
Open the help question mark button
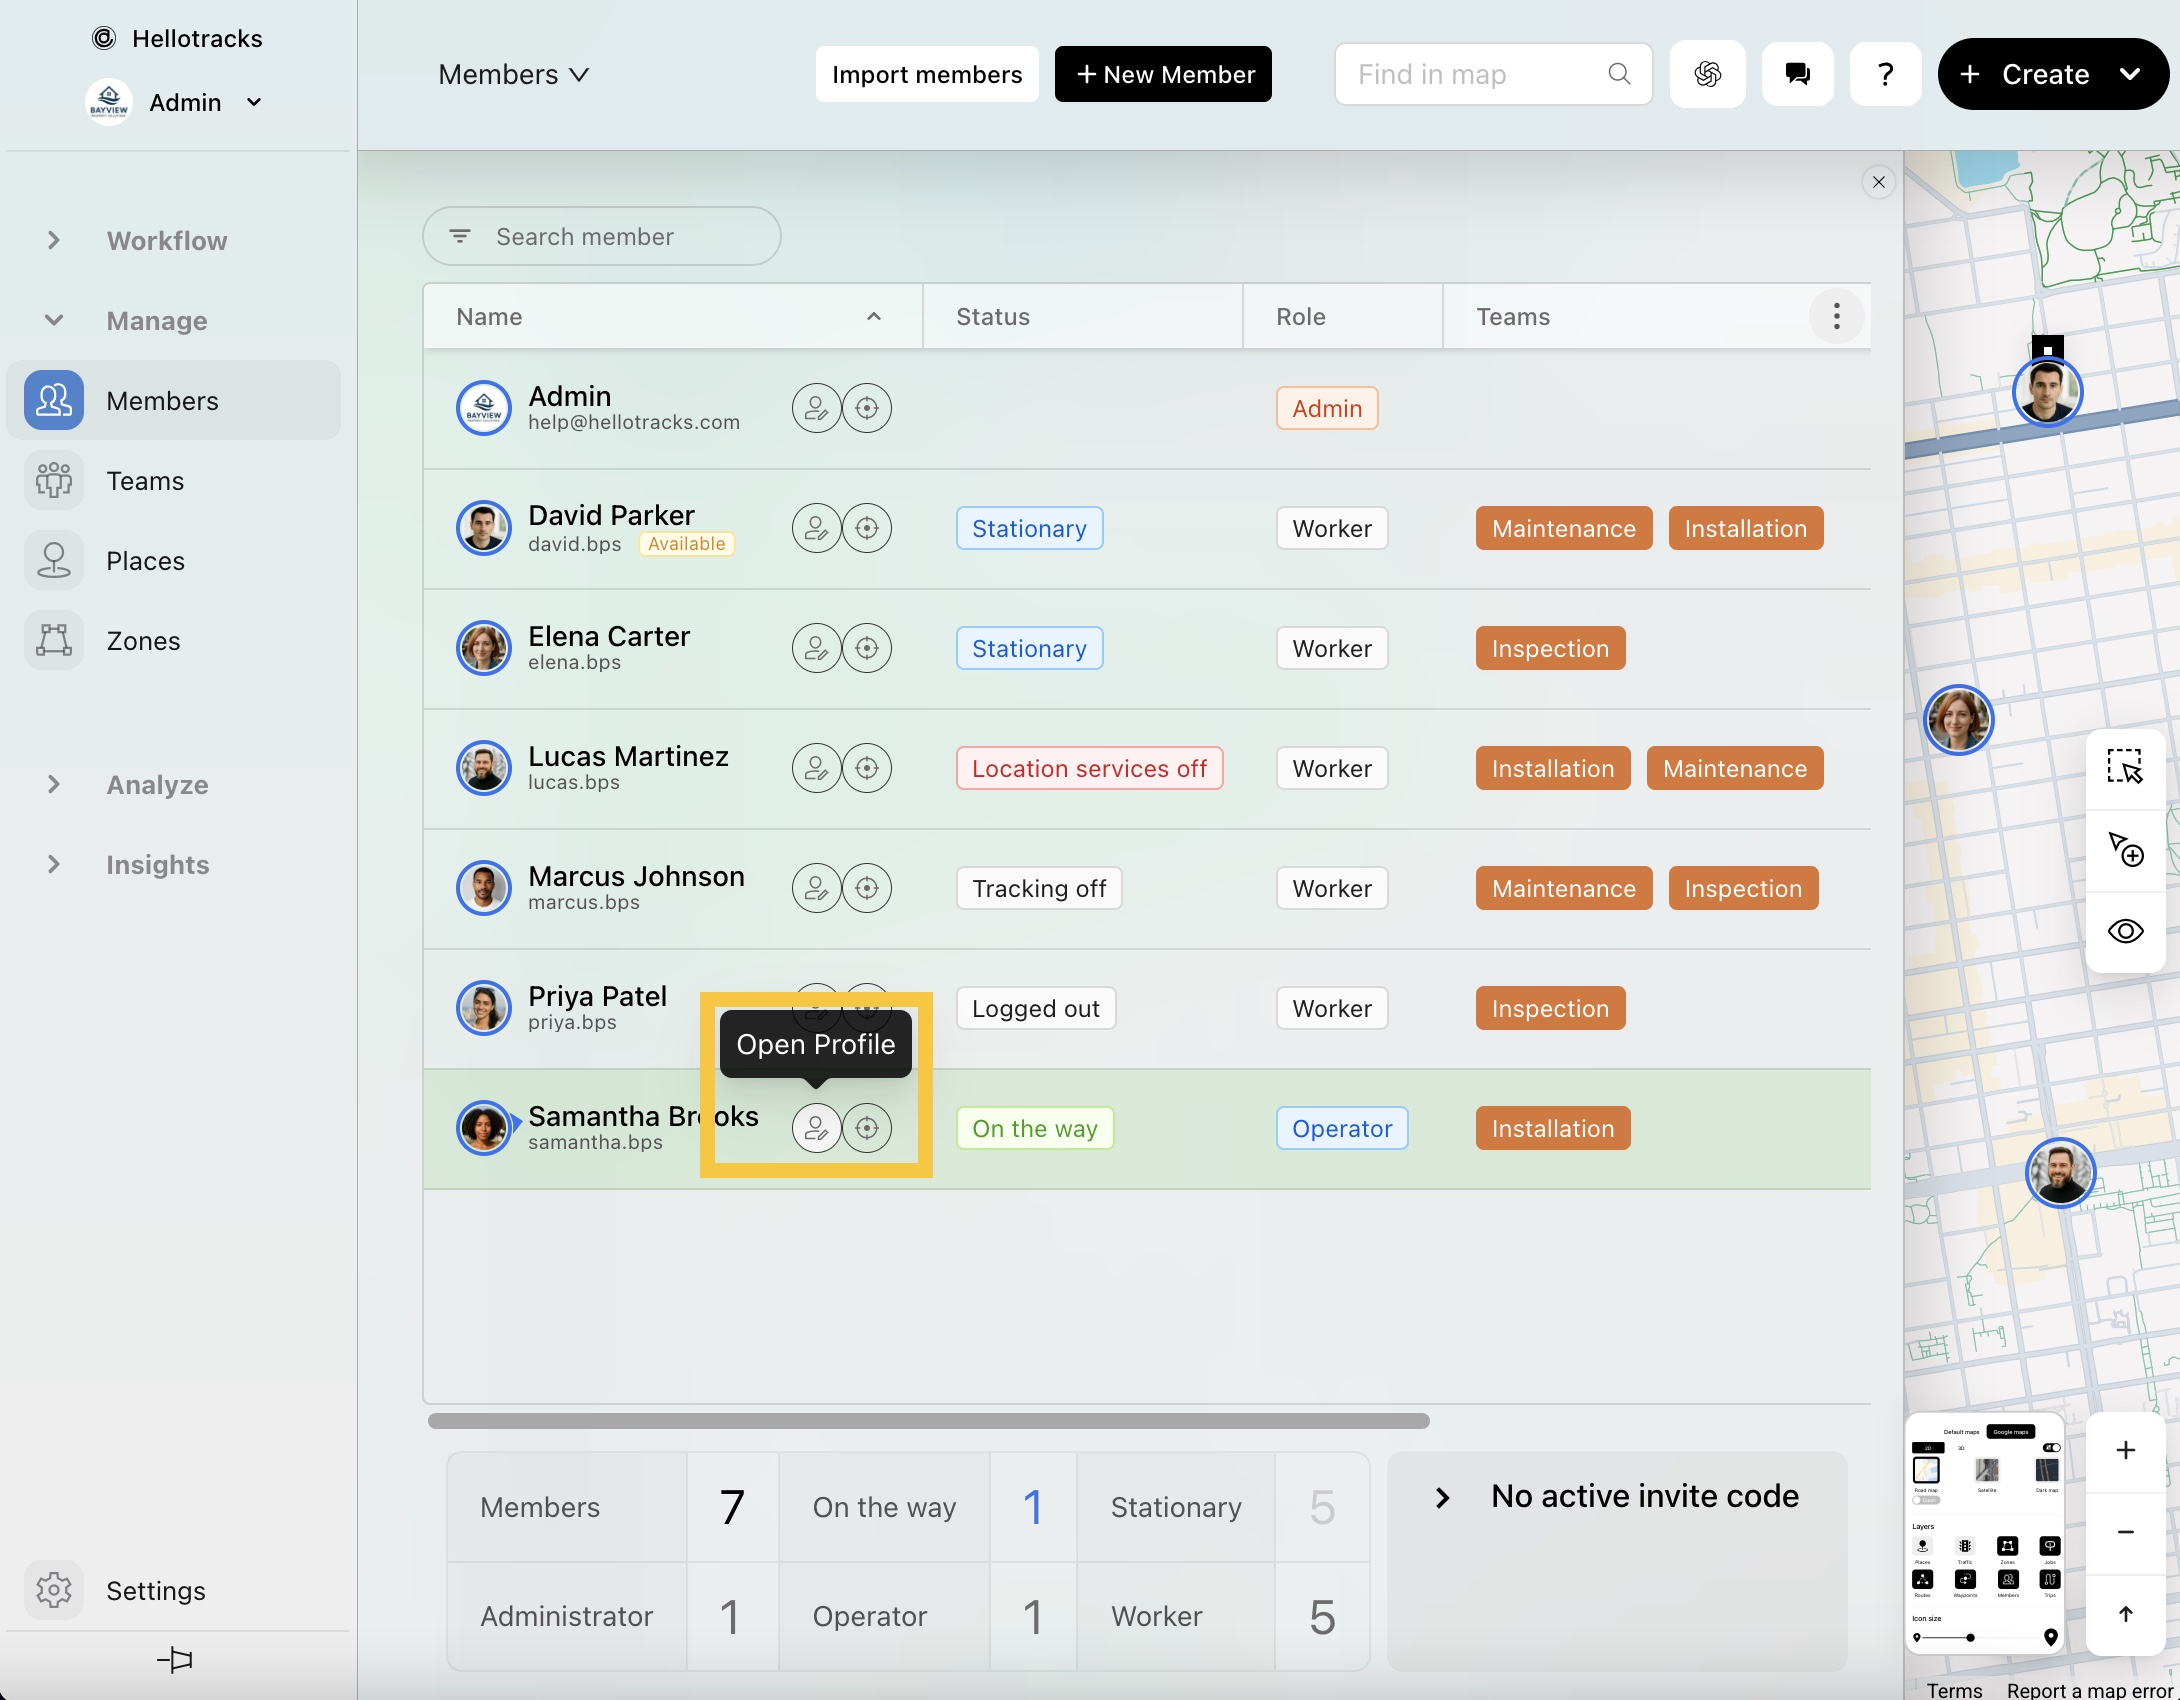1885,74
